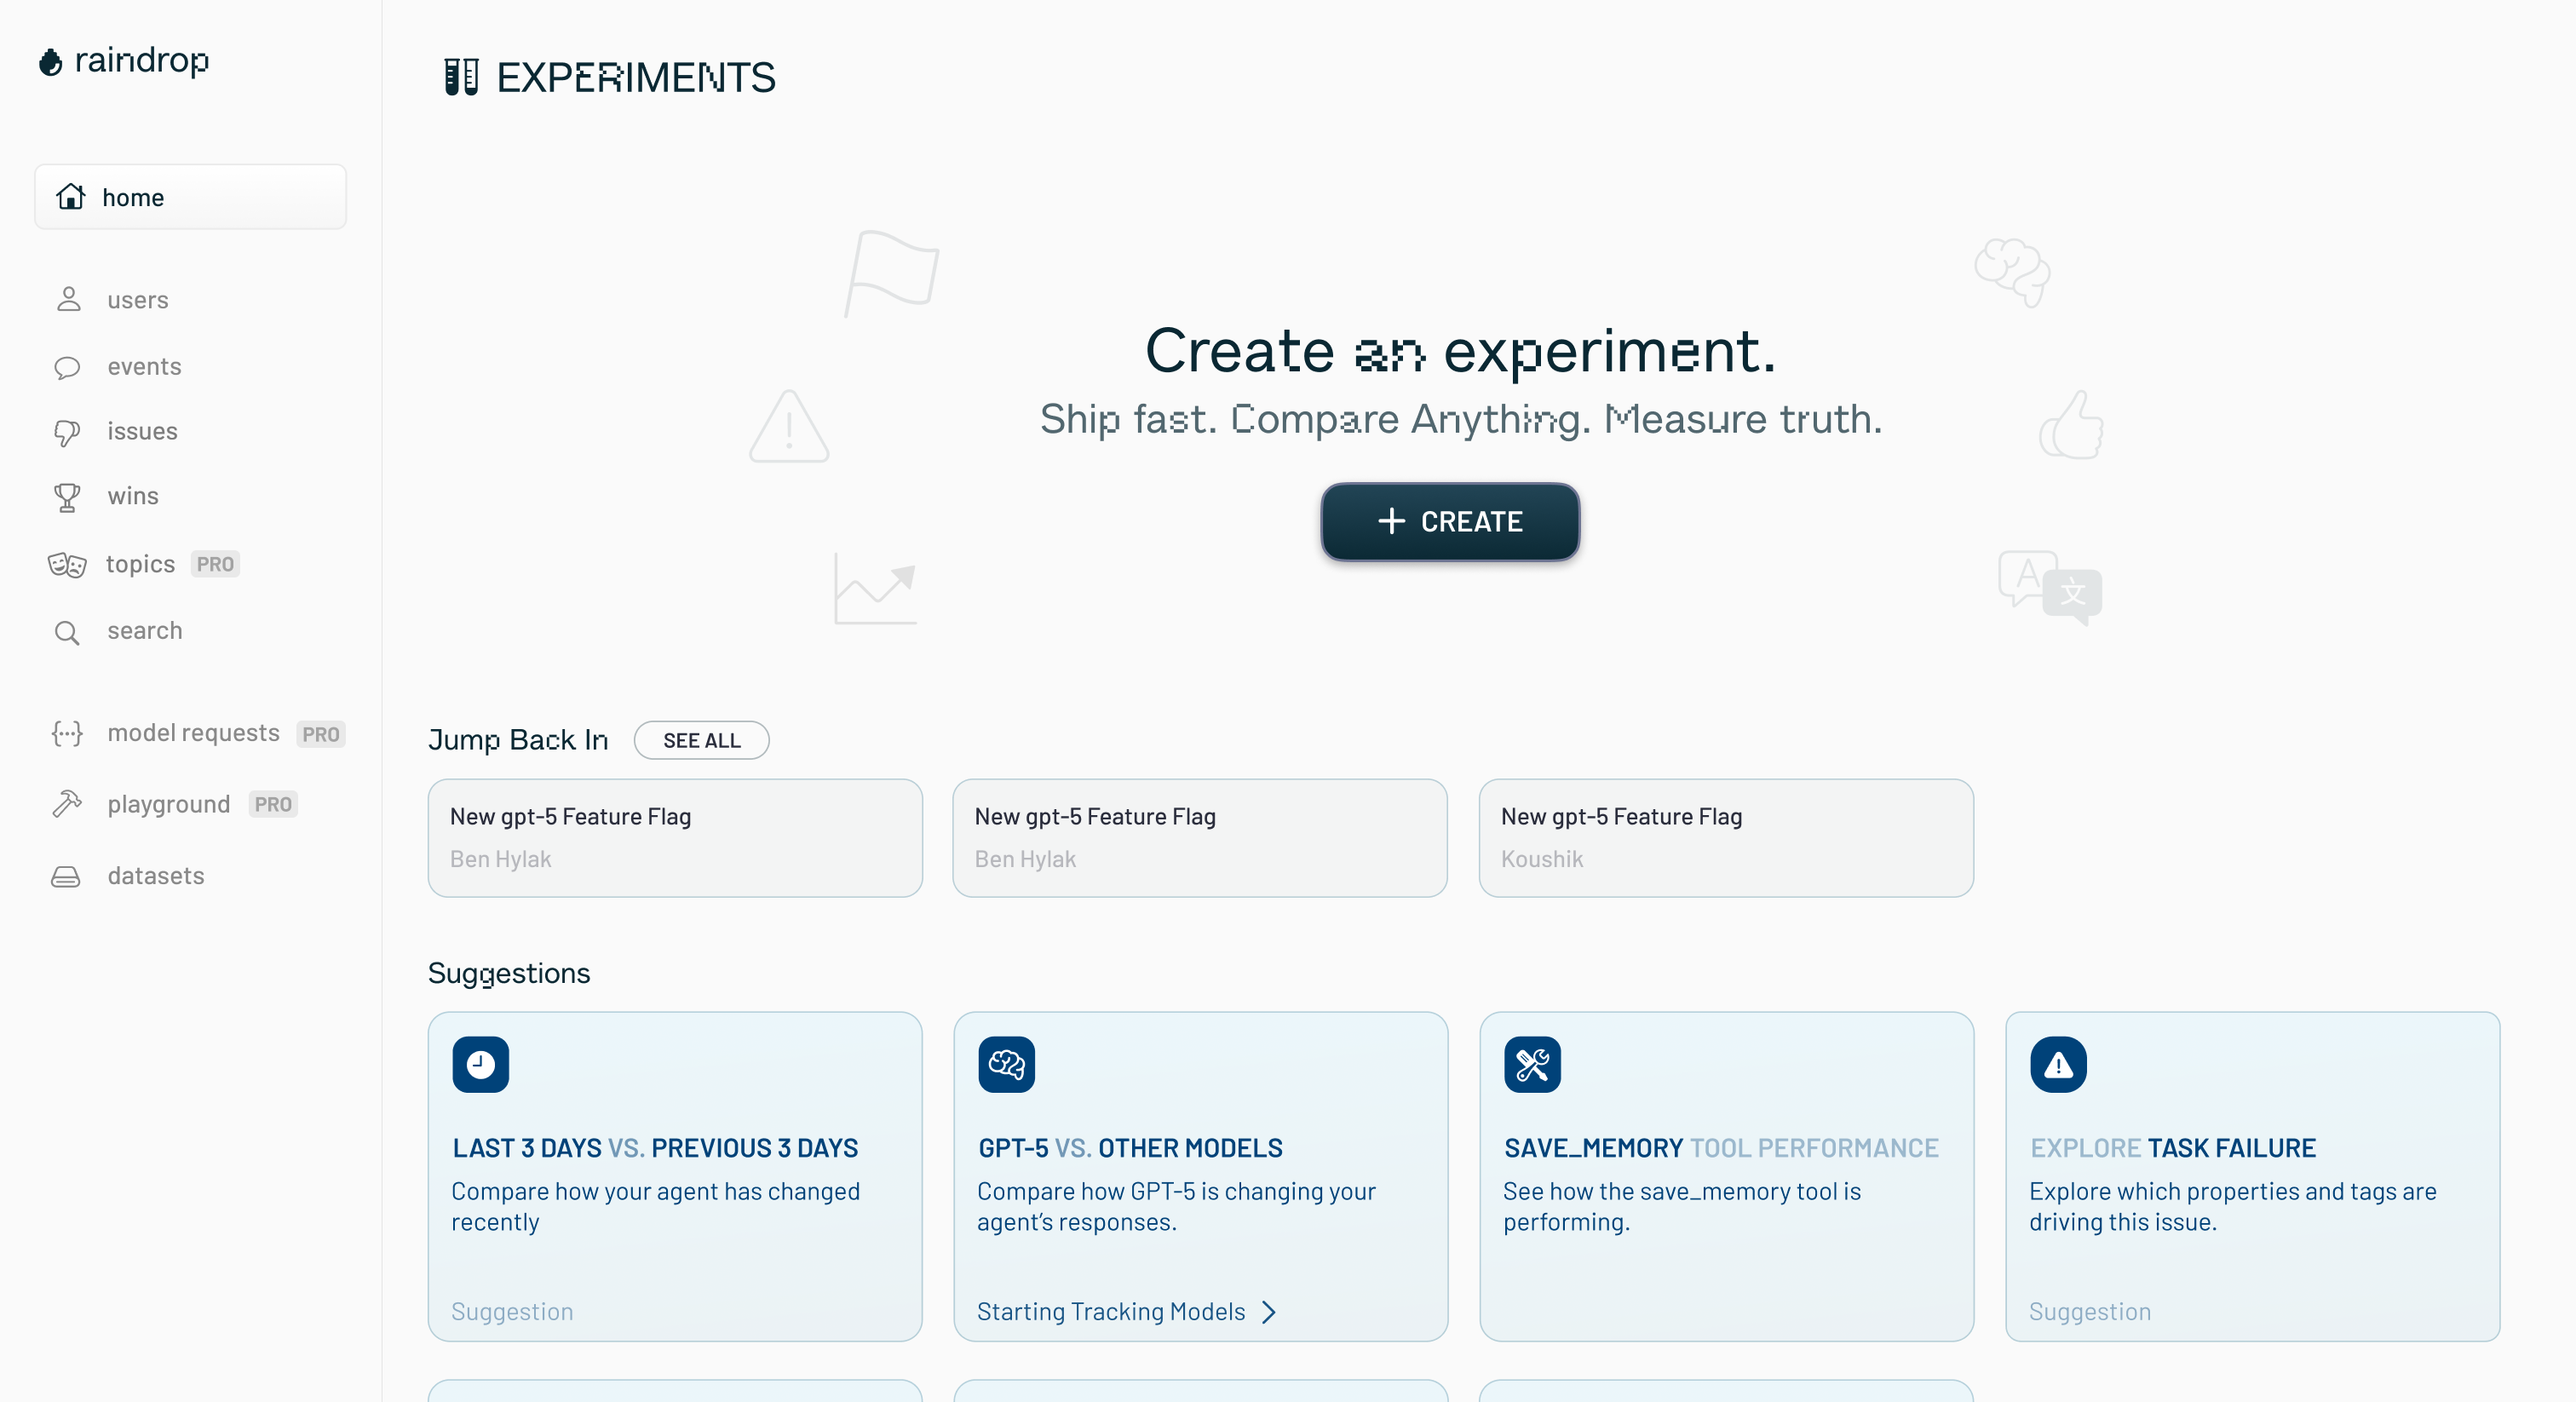The width and height of the screenshot is (2576, 1402).
Task: Click the tools icon on save_memory card
Action: click(x=1533, y=1065)
